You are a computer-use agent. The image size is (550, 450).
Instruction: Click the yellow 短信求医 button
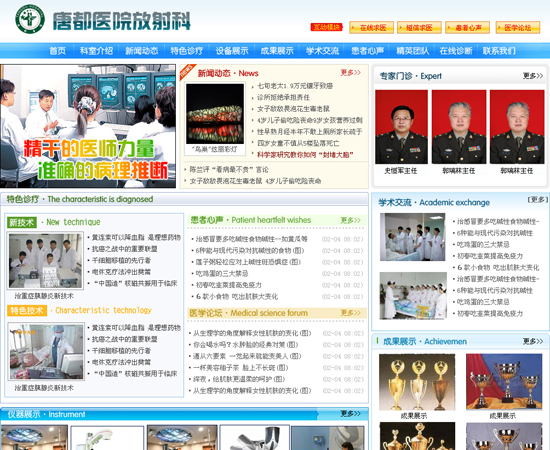coord(419,28)
